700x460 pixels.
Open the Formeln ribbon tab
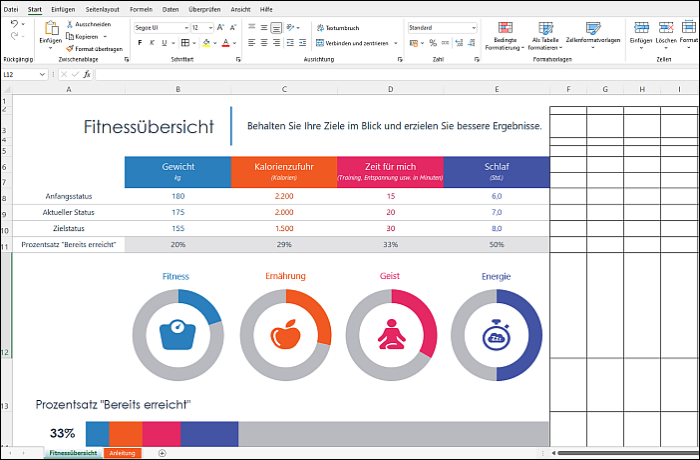pos(141,9)
